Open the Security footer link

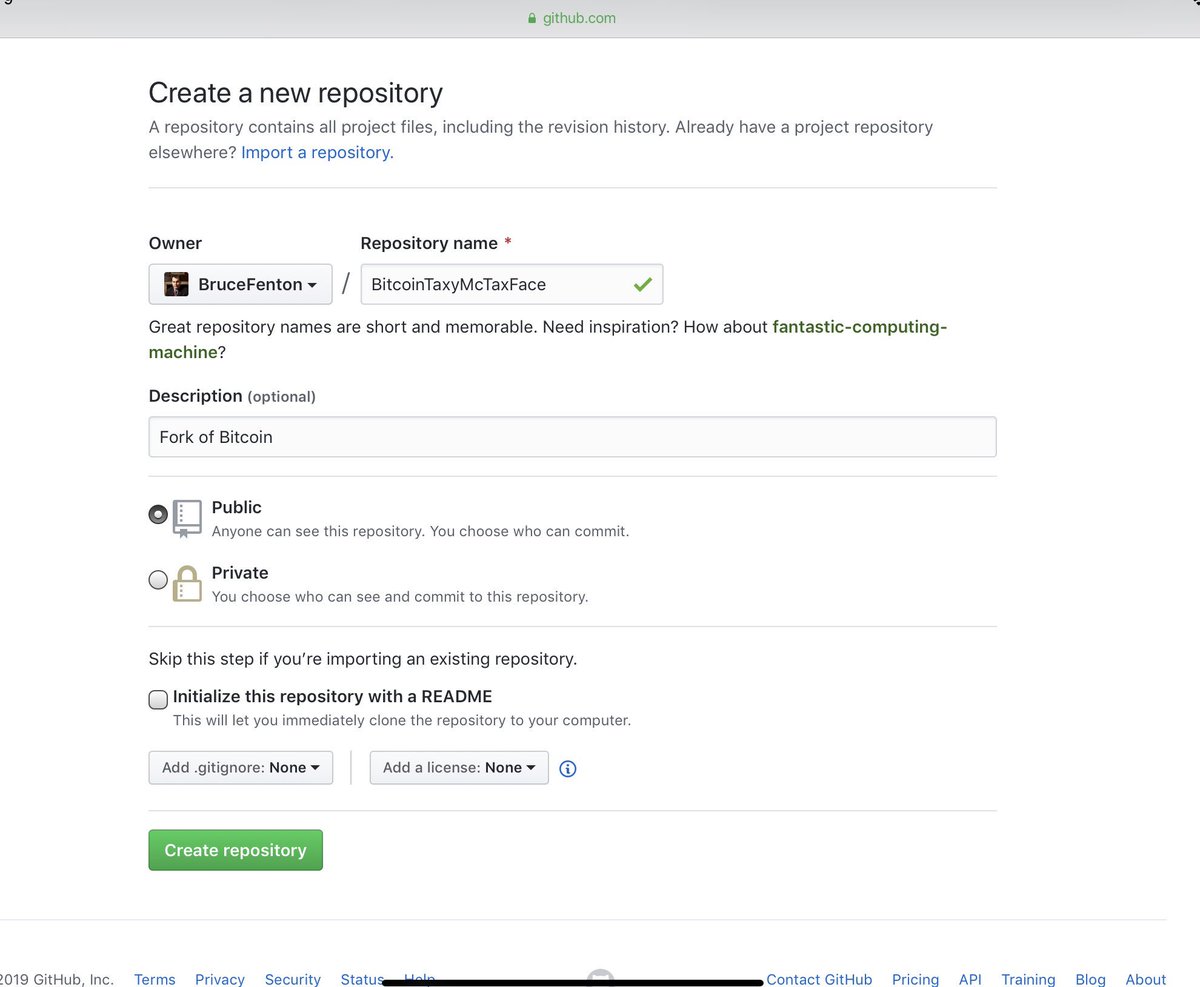coord(293,979)
